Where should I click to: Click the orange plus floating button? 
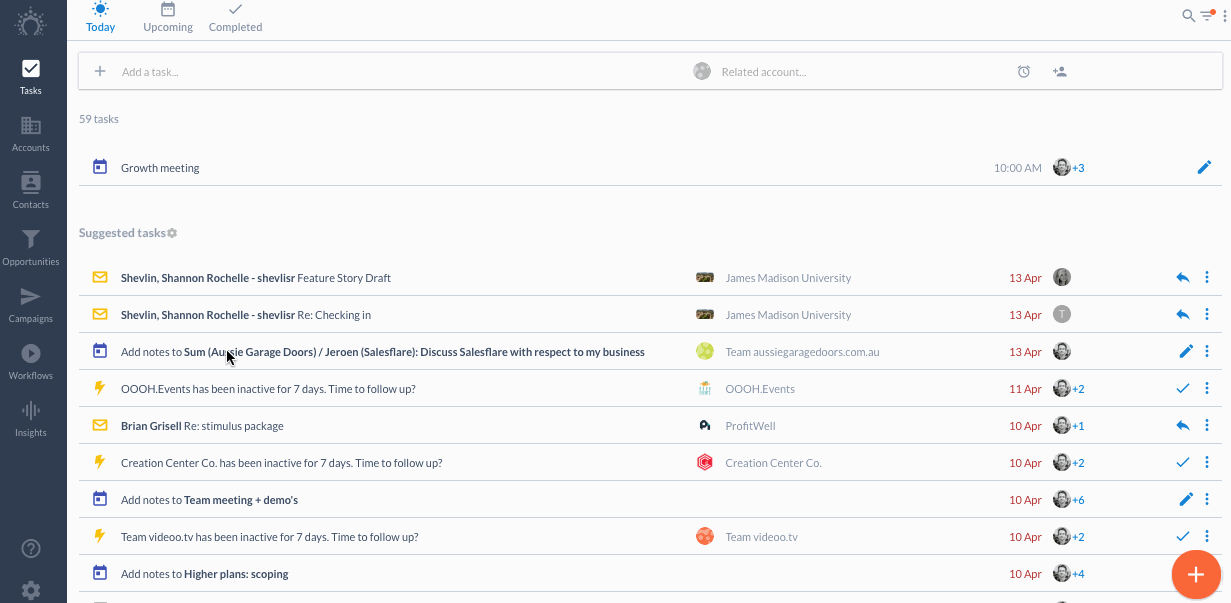1196,574
